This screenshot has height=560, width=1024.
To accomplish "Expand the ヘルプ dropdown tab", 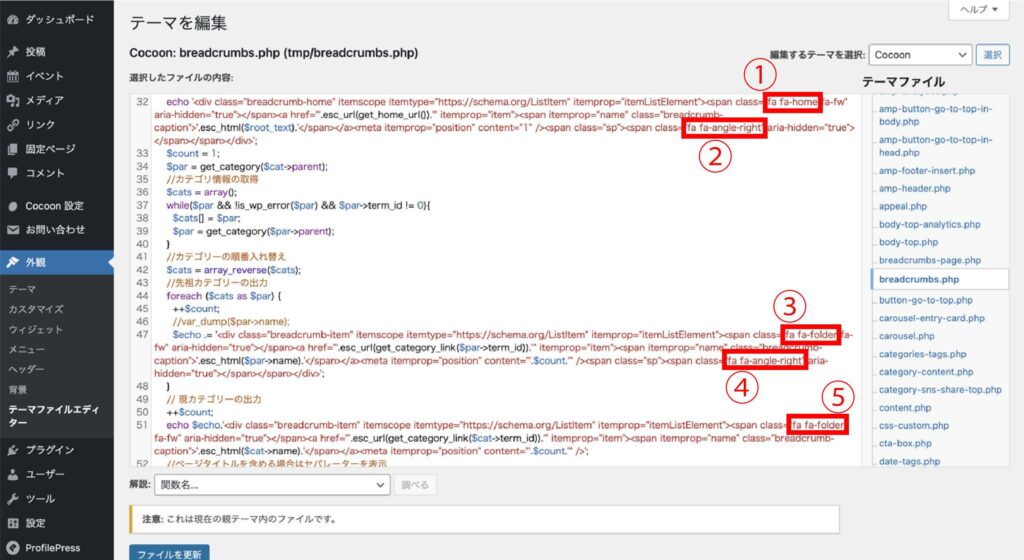I will click(x=979, y=9).
